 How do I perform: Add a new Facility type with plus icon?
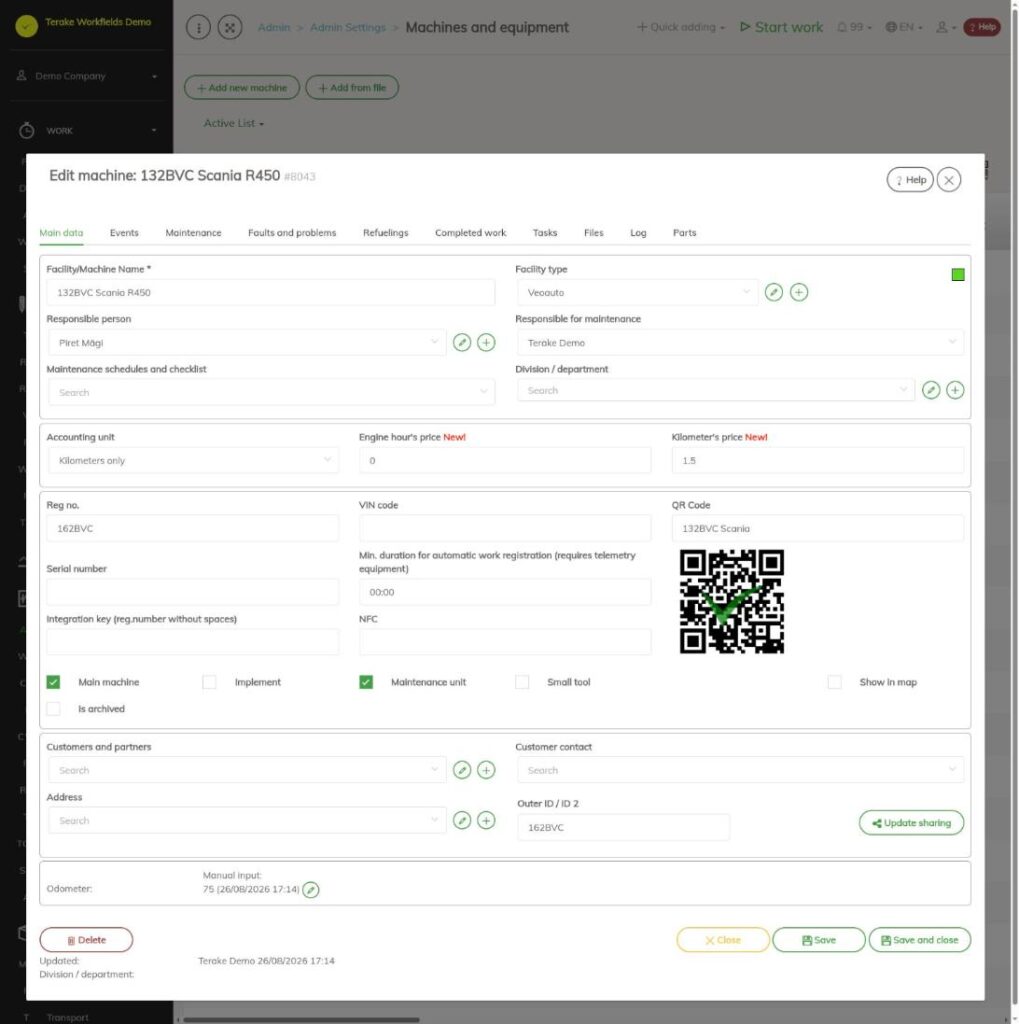click(x=798, y=292)
